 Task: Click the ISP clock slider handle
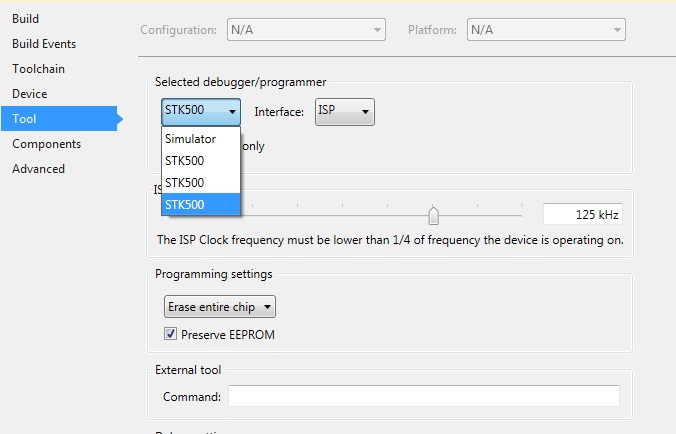pos(433,215)
